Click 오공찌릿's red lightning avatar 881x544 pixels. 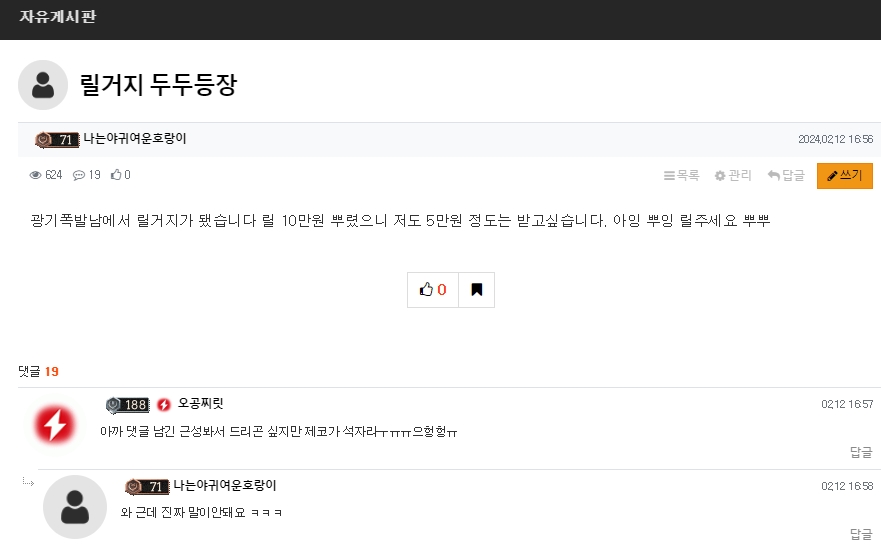[55, 424]
